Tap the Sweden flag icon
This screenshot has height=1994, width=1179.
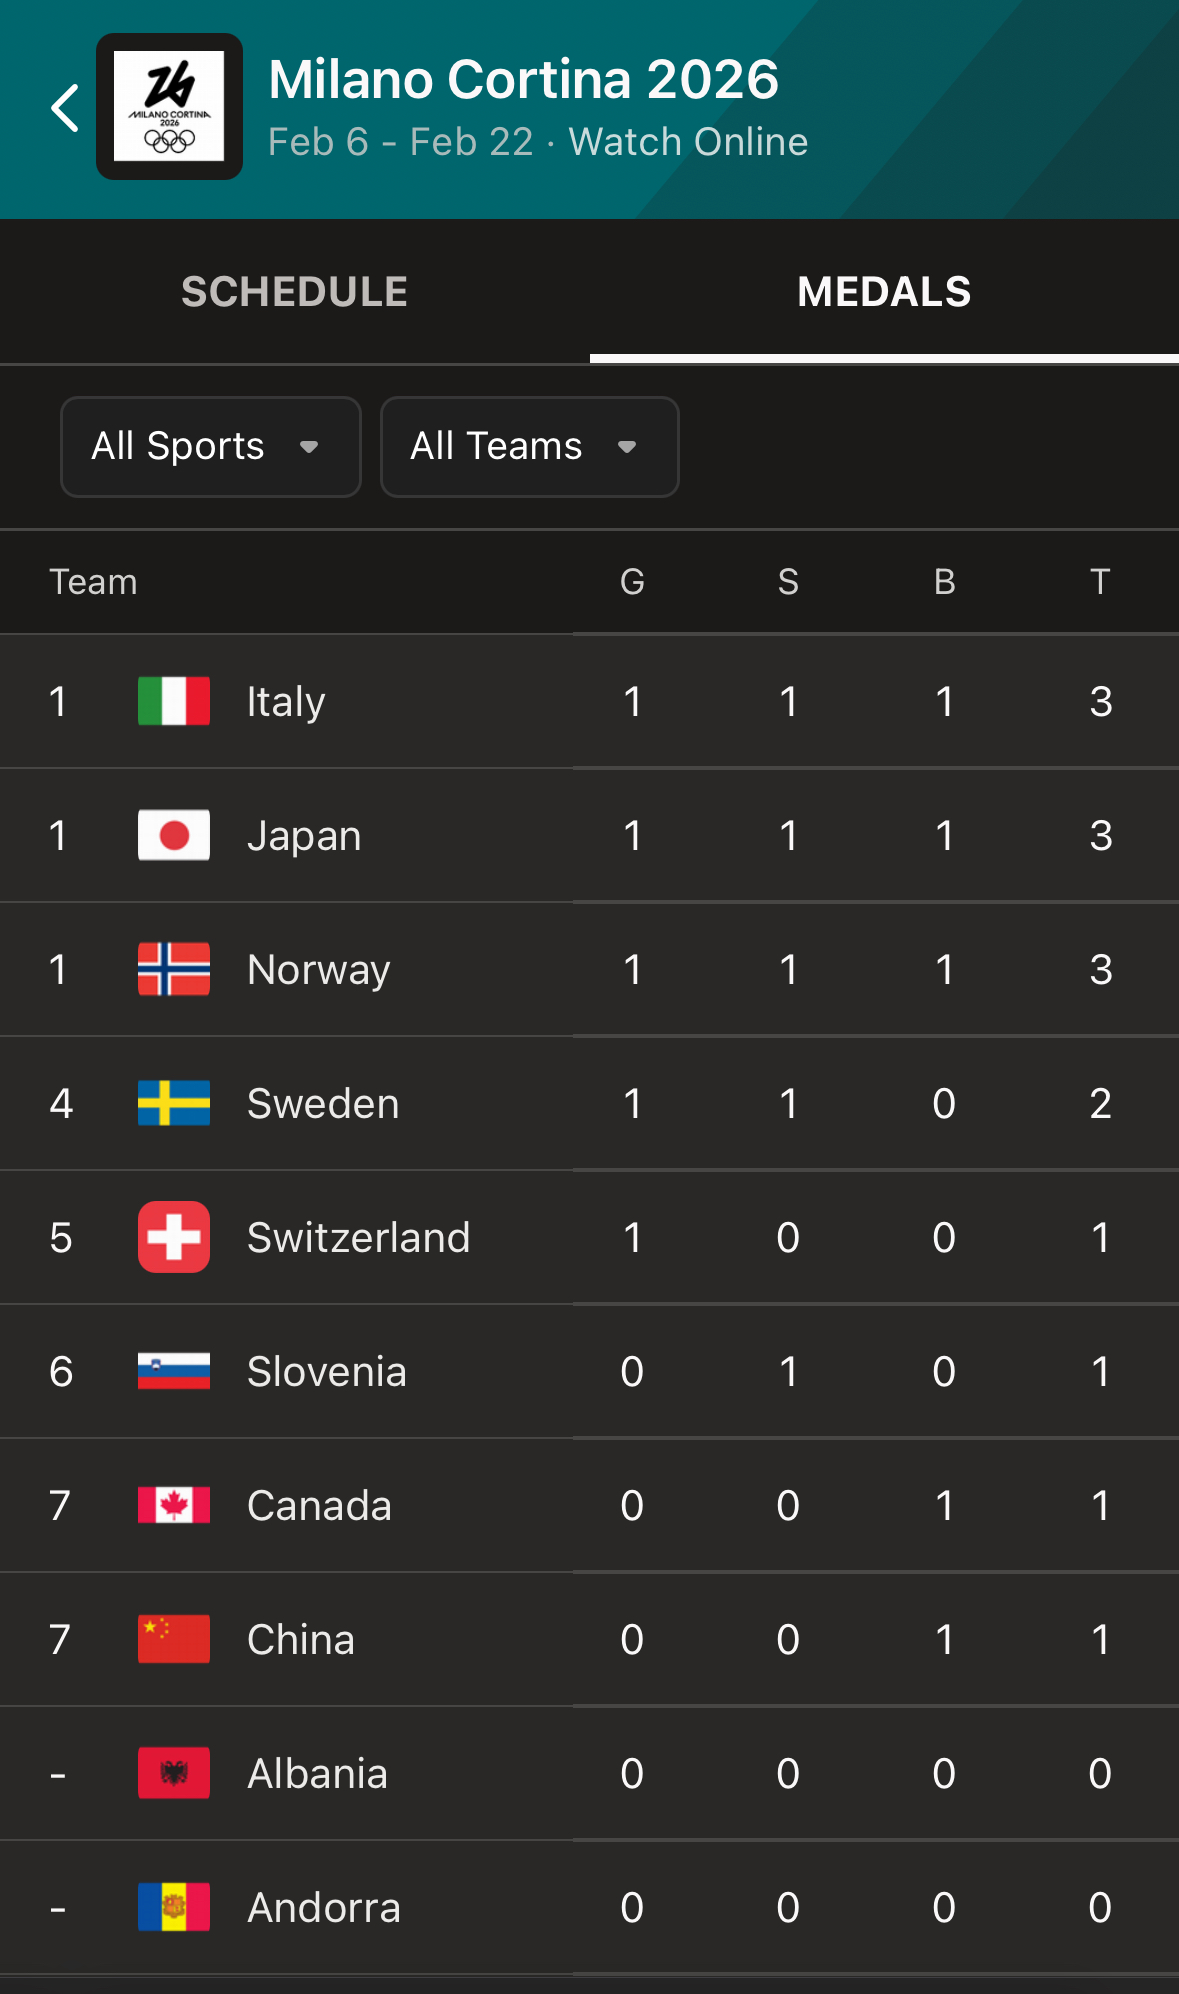tap(174, 1103)
